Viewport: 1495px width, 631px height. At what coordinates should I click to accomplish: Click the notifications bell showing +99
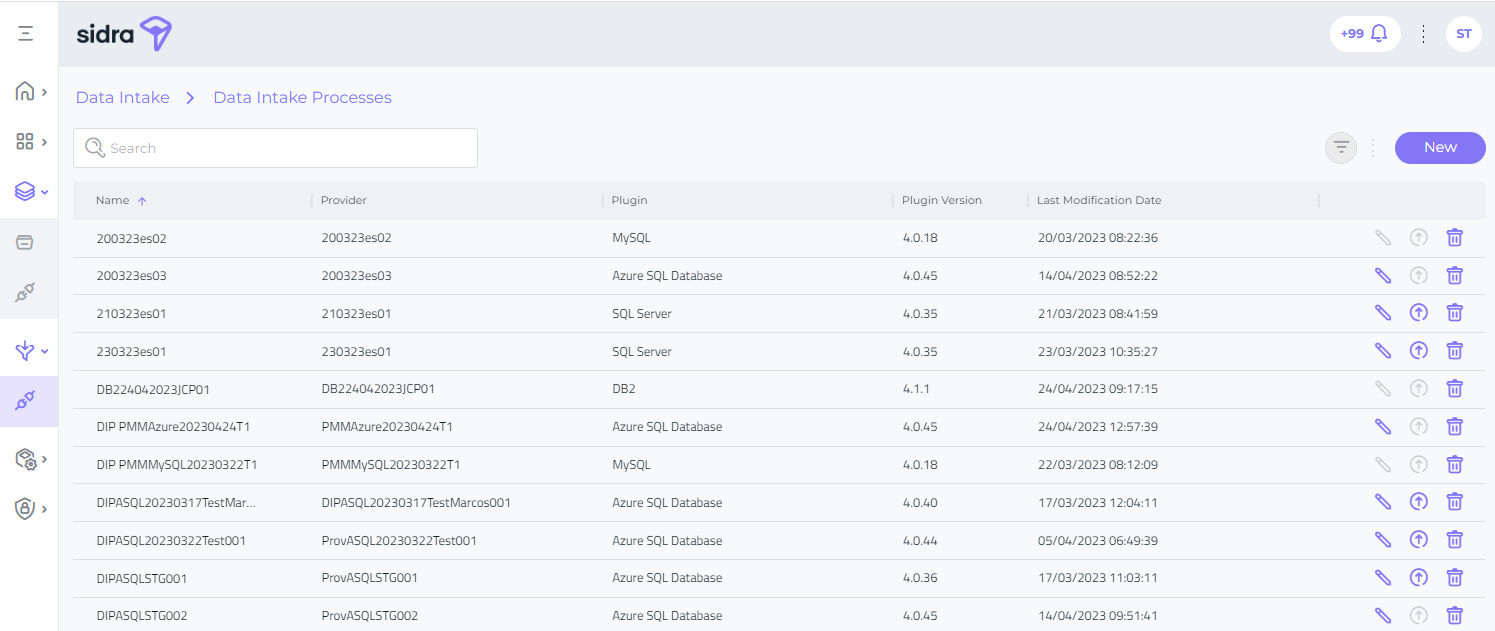[1365, 34]
